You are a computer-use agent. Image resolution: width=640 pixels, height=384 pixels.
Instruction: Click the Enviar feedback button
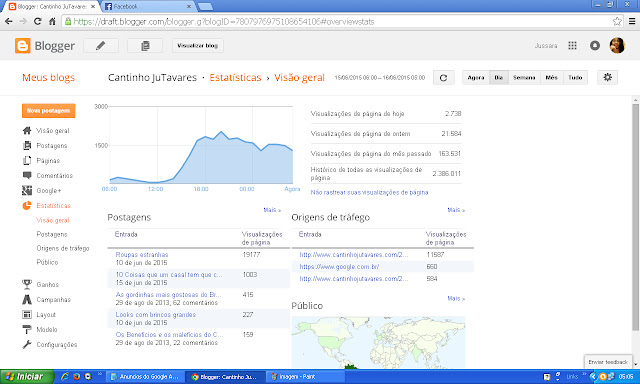608,362
